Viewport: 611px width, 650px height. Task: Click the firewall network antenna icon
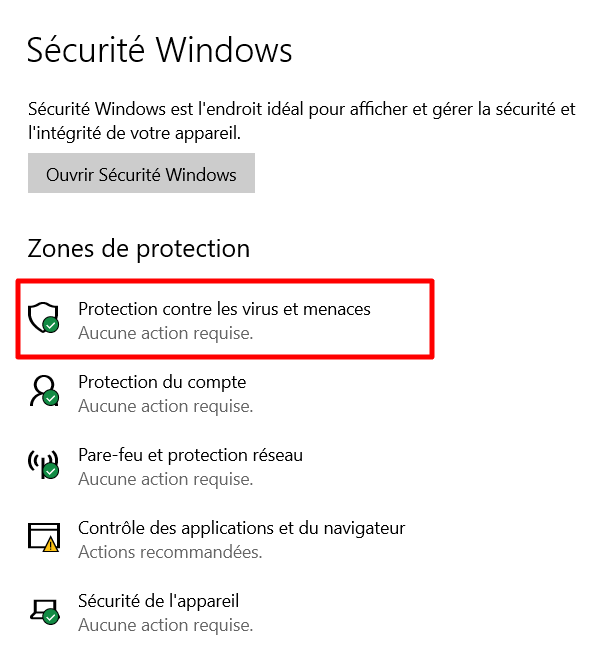click(x=42, y=464)
